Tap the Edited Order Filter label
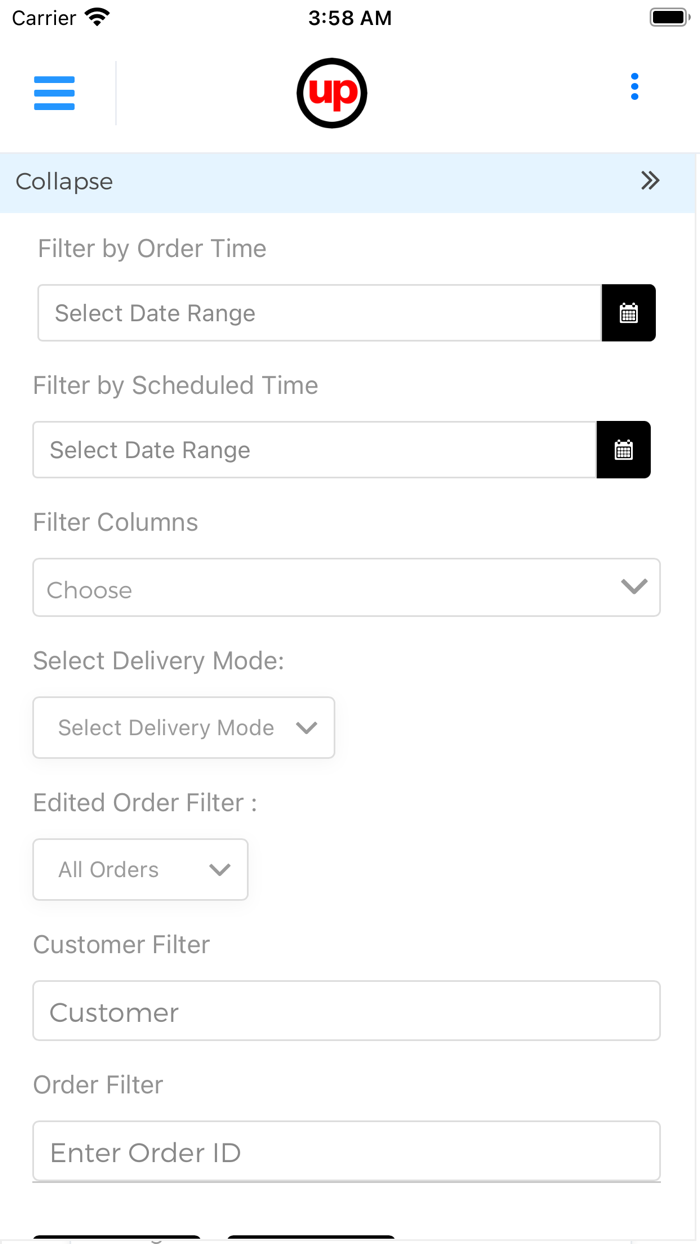Image resolution: width=700 pixels, height=1244 pixels. click(x=145, y=803)
